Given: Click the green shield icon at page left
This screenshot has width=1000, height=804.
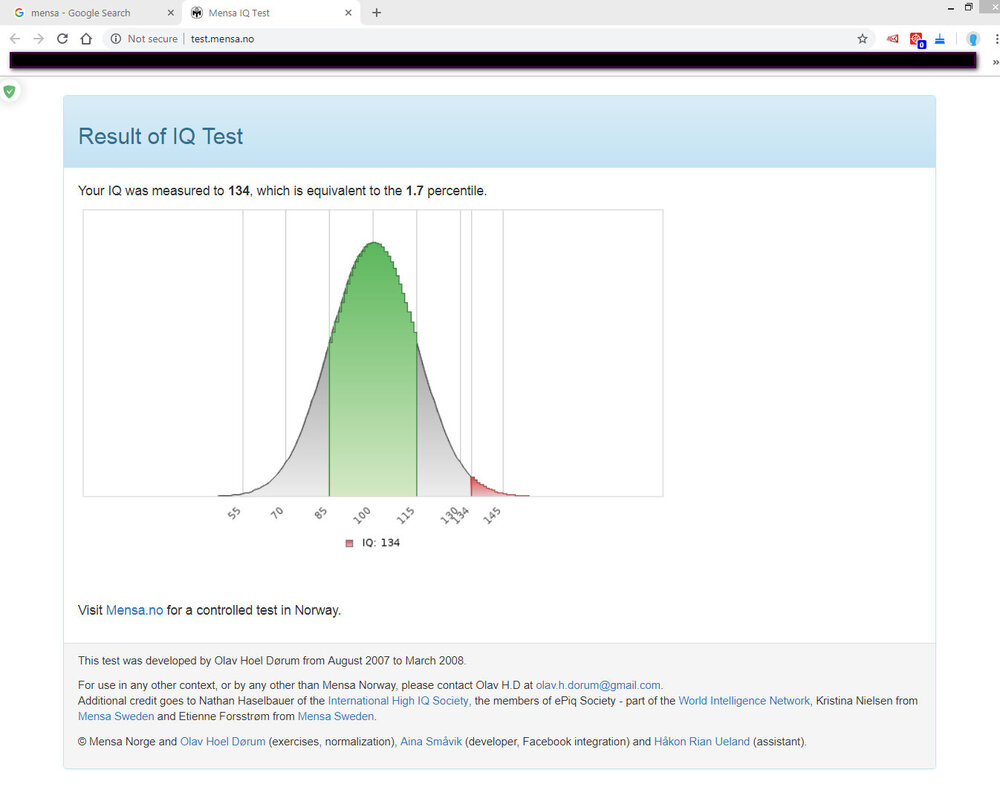Looking at the screenshot, I should (x=10, y=91).
